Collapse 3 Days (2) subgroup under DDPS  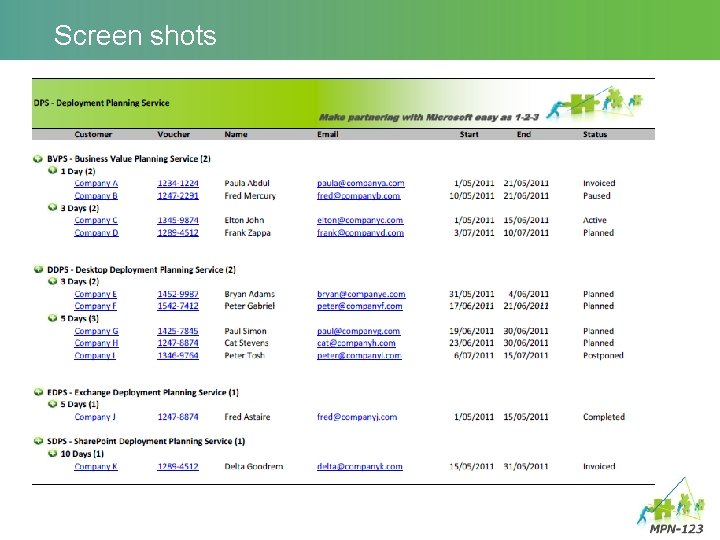(52, 281)
